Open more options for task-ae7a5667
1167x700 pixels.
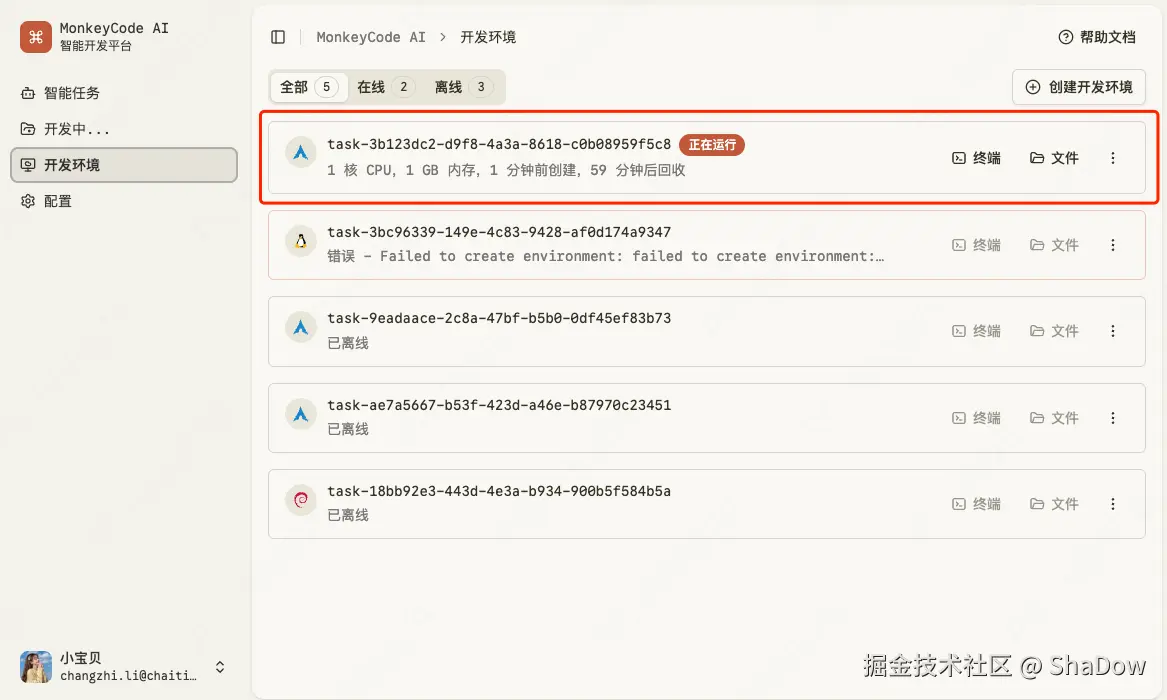1113,418
